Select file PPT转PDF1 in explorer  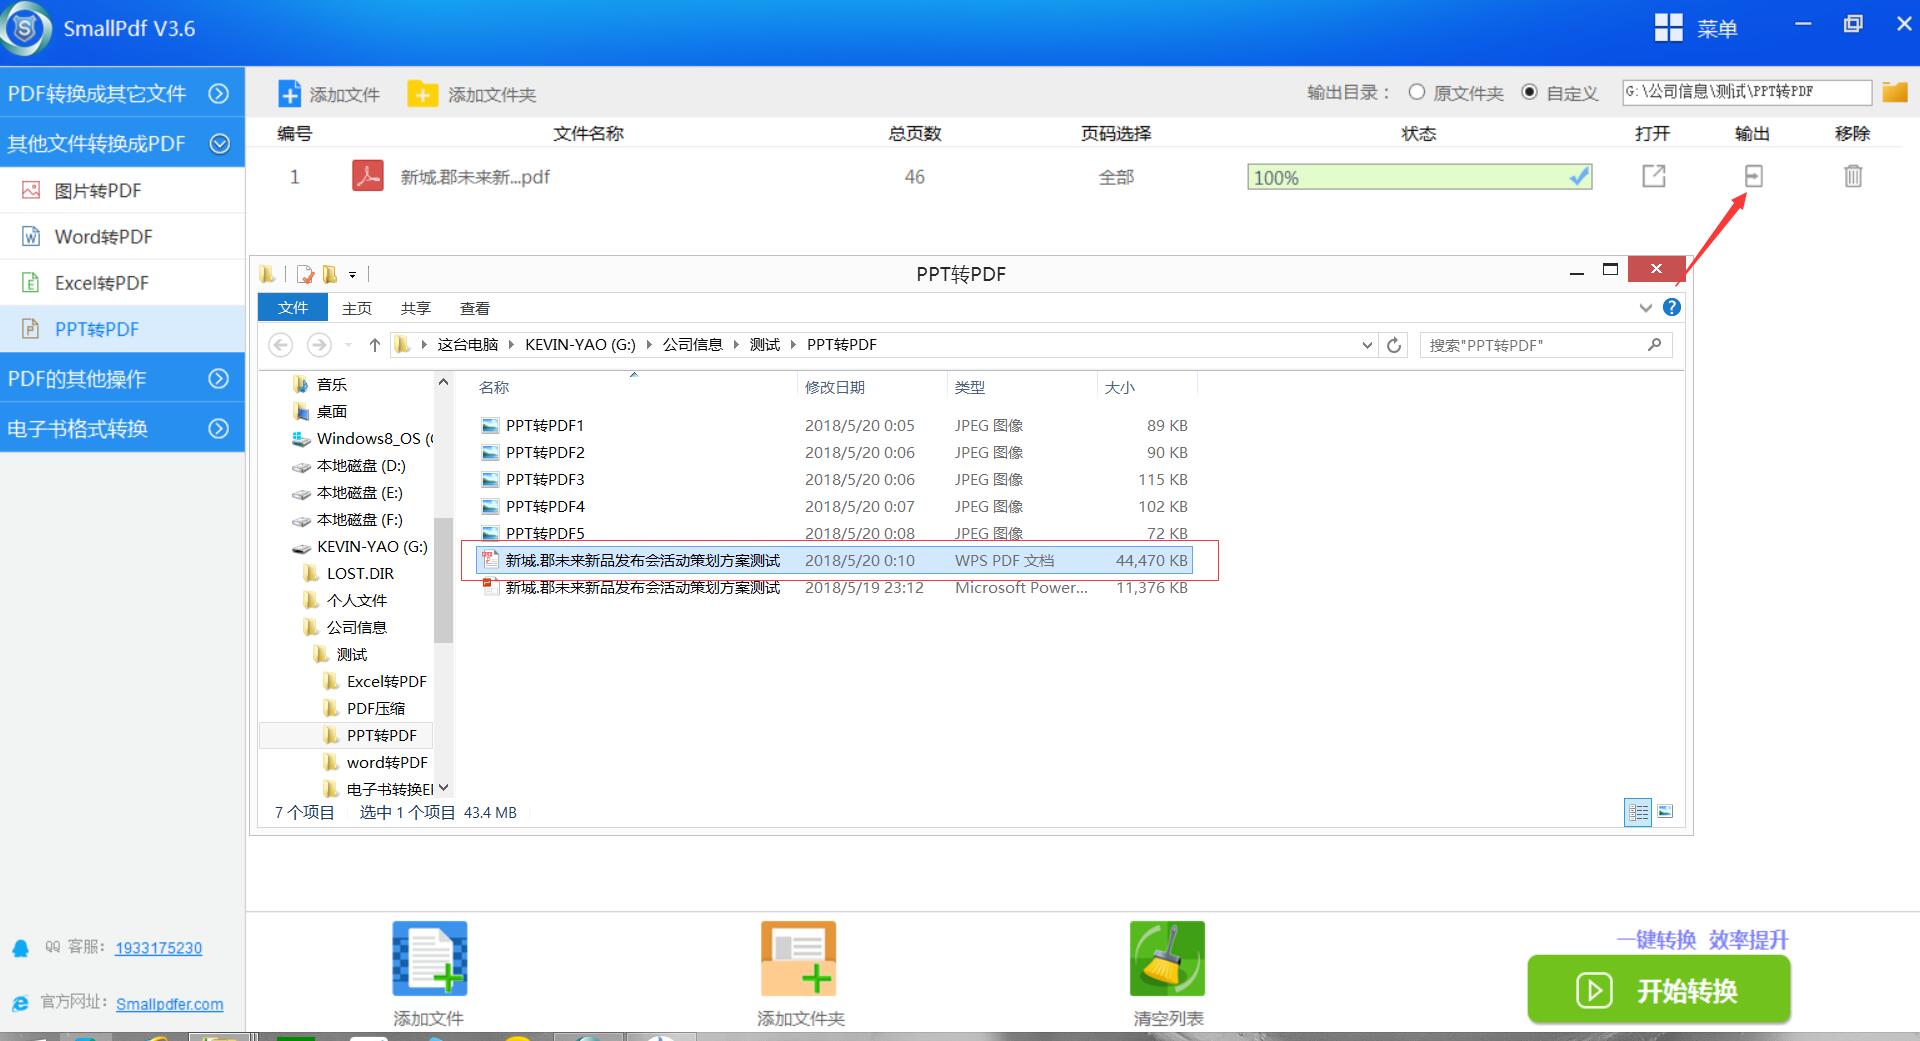click(545, 425)
